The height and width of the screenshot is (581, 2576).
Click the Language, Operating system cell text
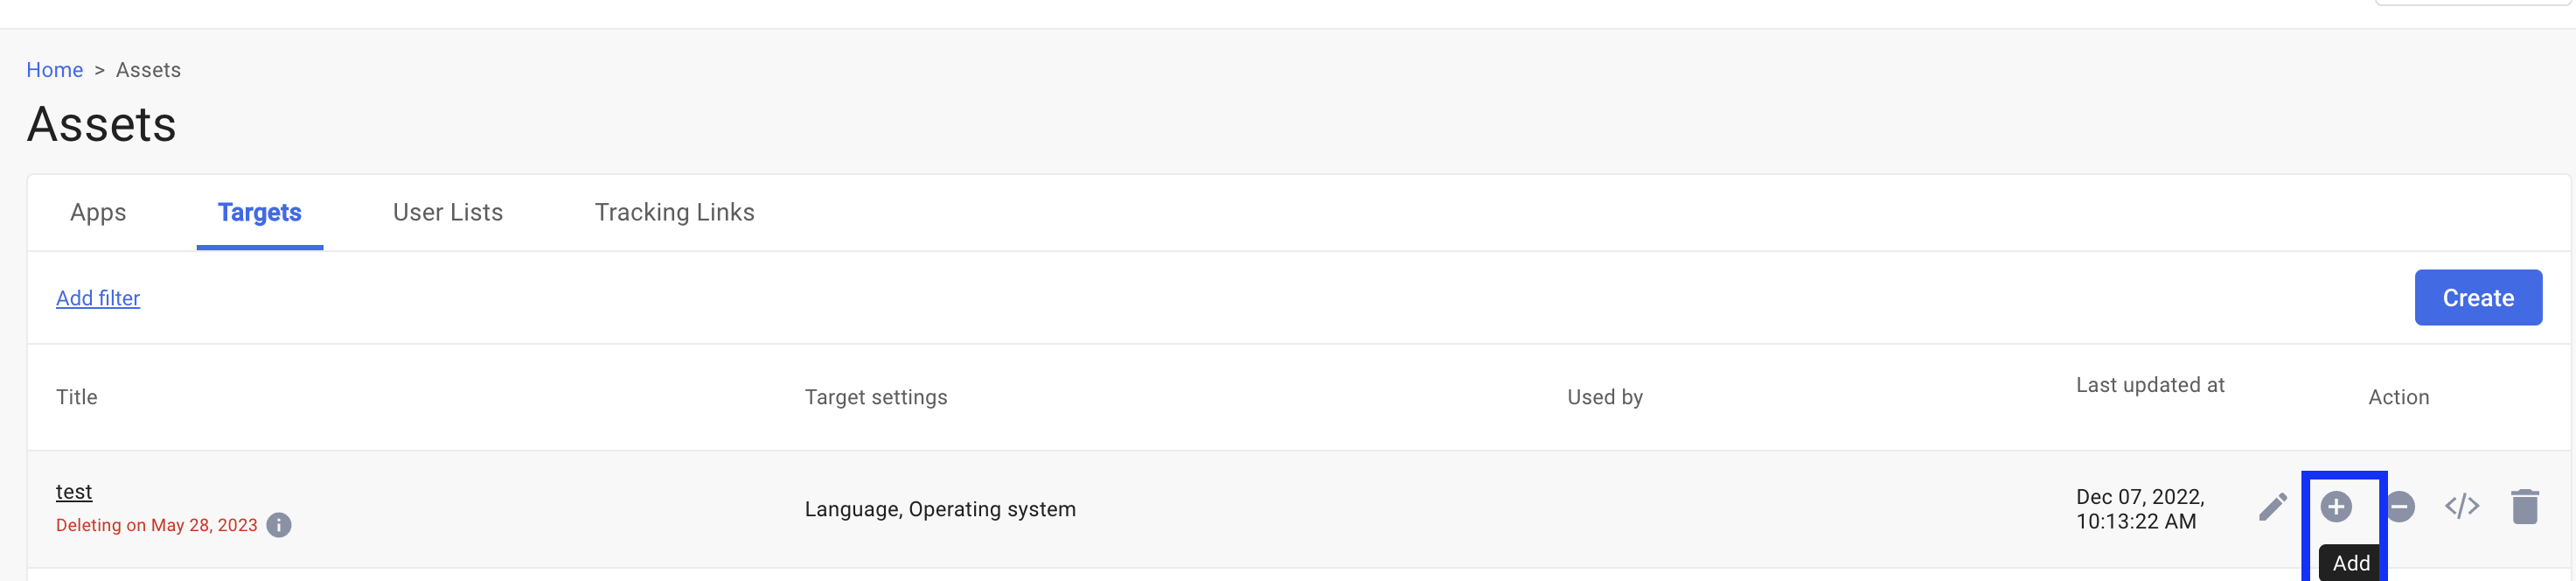[x=939, y=509]
